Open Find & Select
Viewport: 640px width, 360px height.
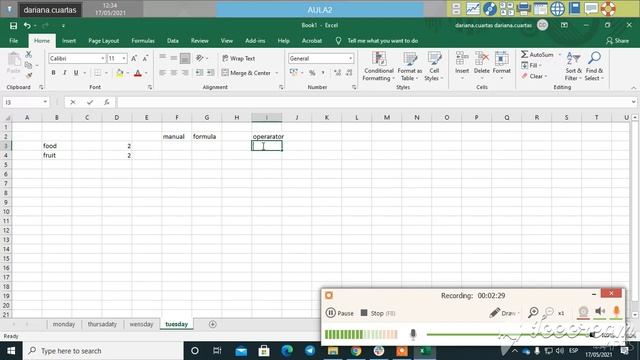594,67
